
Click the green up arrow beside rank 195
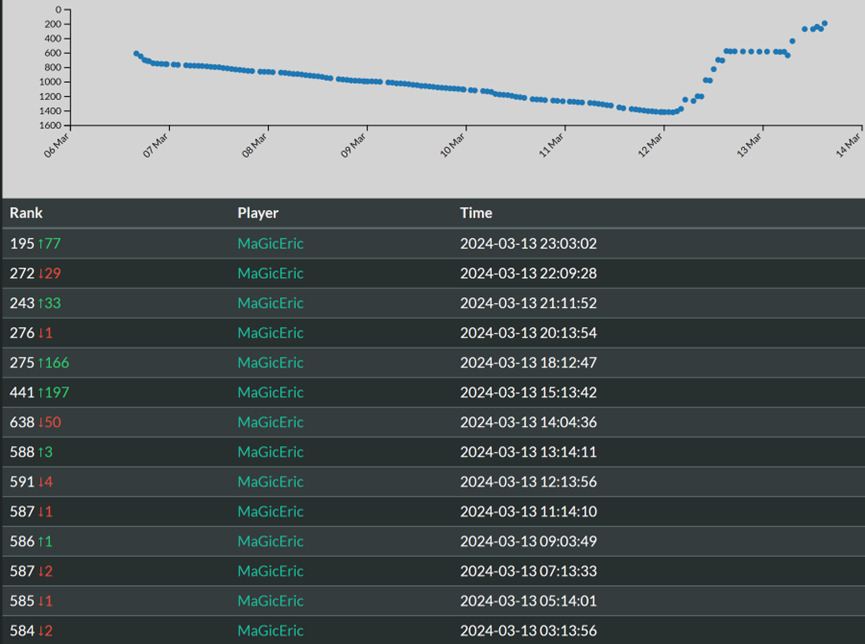click(41, 243)
